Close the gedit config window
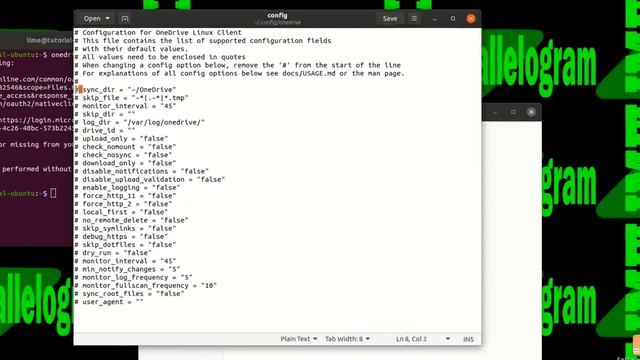Screen dimensions: 640x360 [x=471, y=19]
